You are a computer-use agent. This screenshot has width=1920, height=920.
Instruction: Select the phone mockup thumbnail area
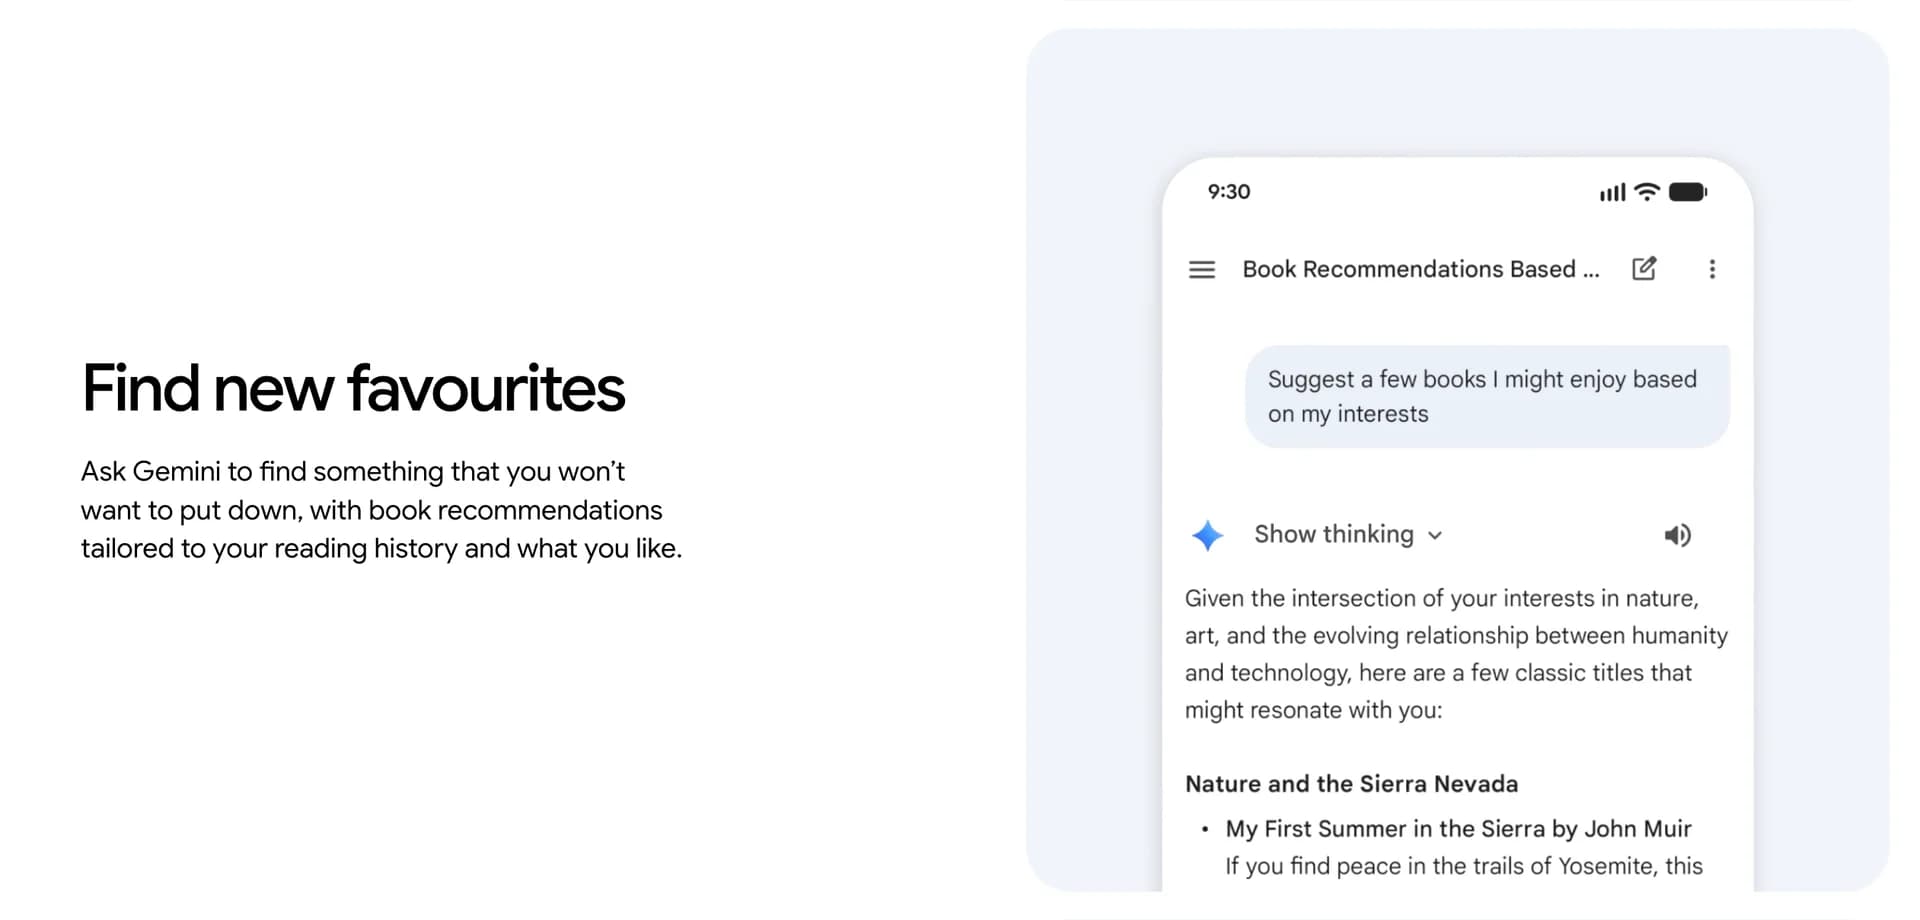pos(1455,520)
